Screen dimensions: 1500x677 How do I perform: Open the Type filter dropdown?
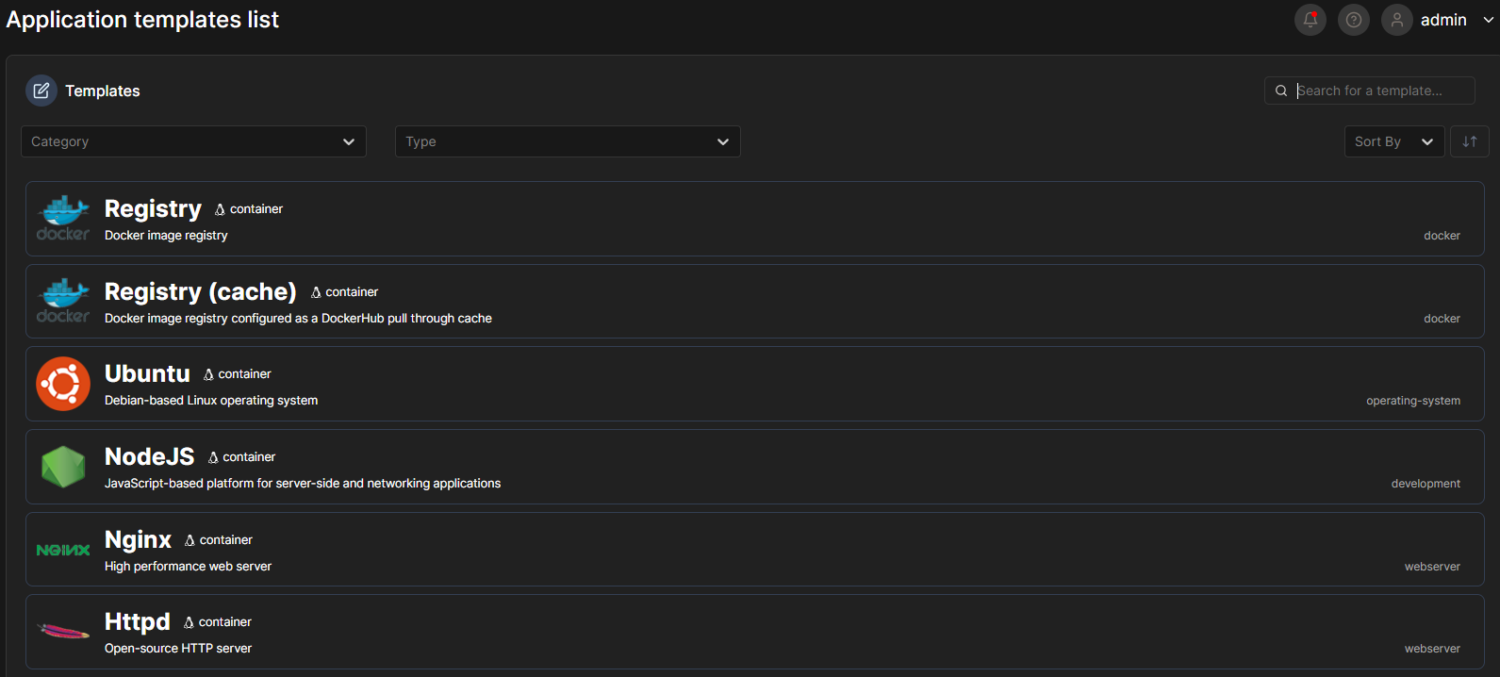point(567,142)
